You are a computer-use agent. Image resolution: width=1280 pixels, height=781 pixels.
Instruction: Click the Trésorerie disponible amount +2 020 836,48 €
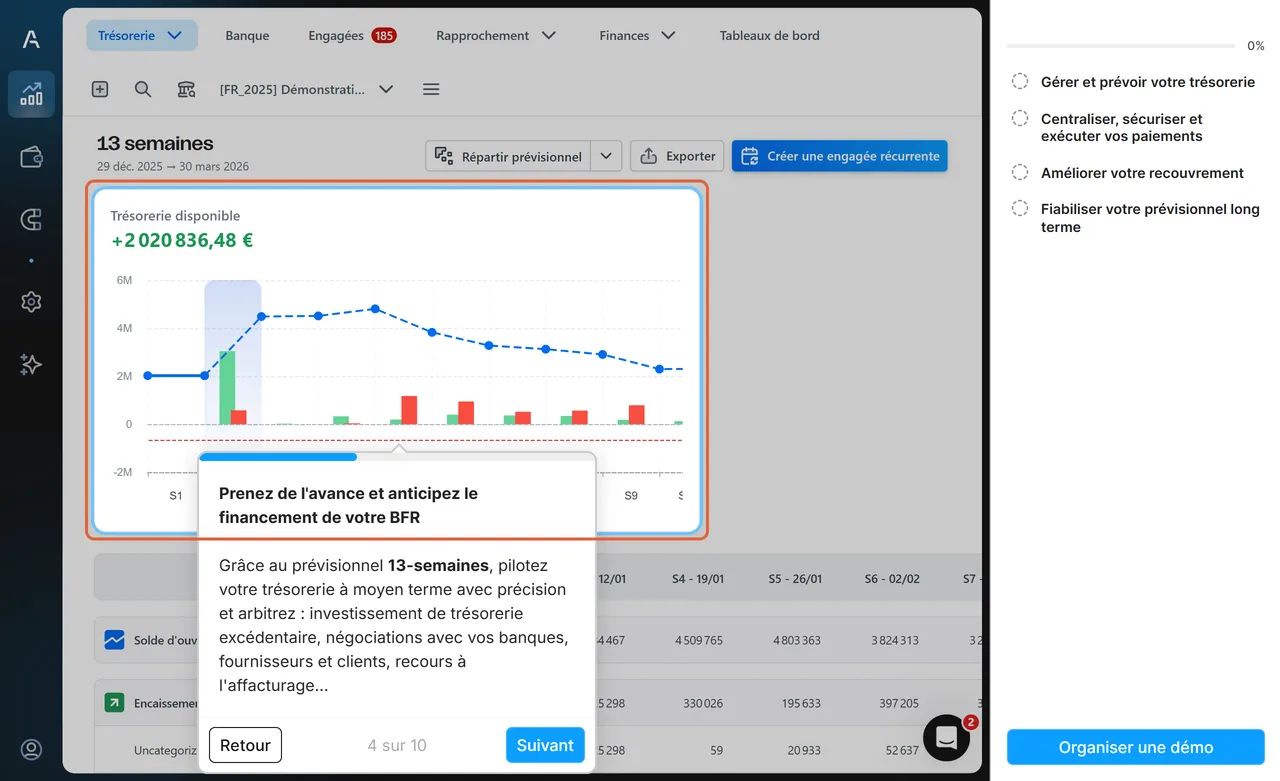(x=182, y=240)
